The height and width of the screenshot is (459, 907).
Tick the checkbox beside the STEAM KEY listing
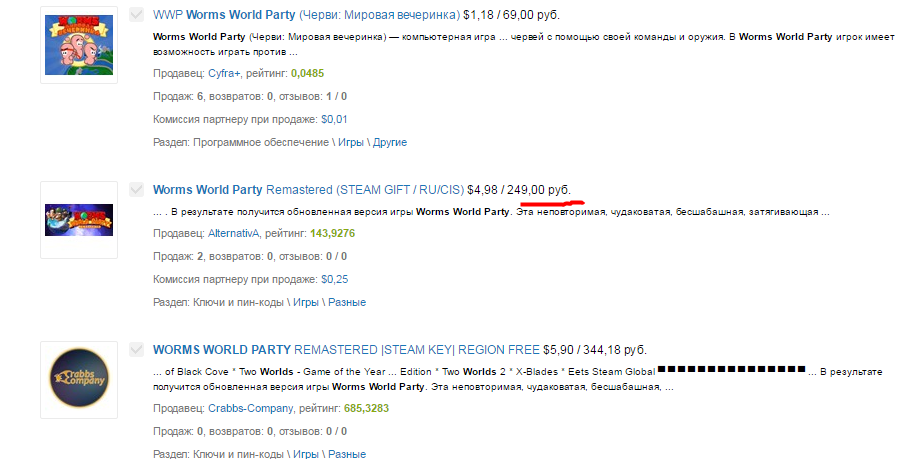coord(137,349)
